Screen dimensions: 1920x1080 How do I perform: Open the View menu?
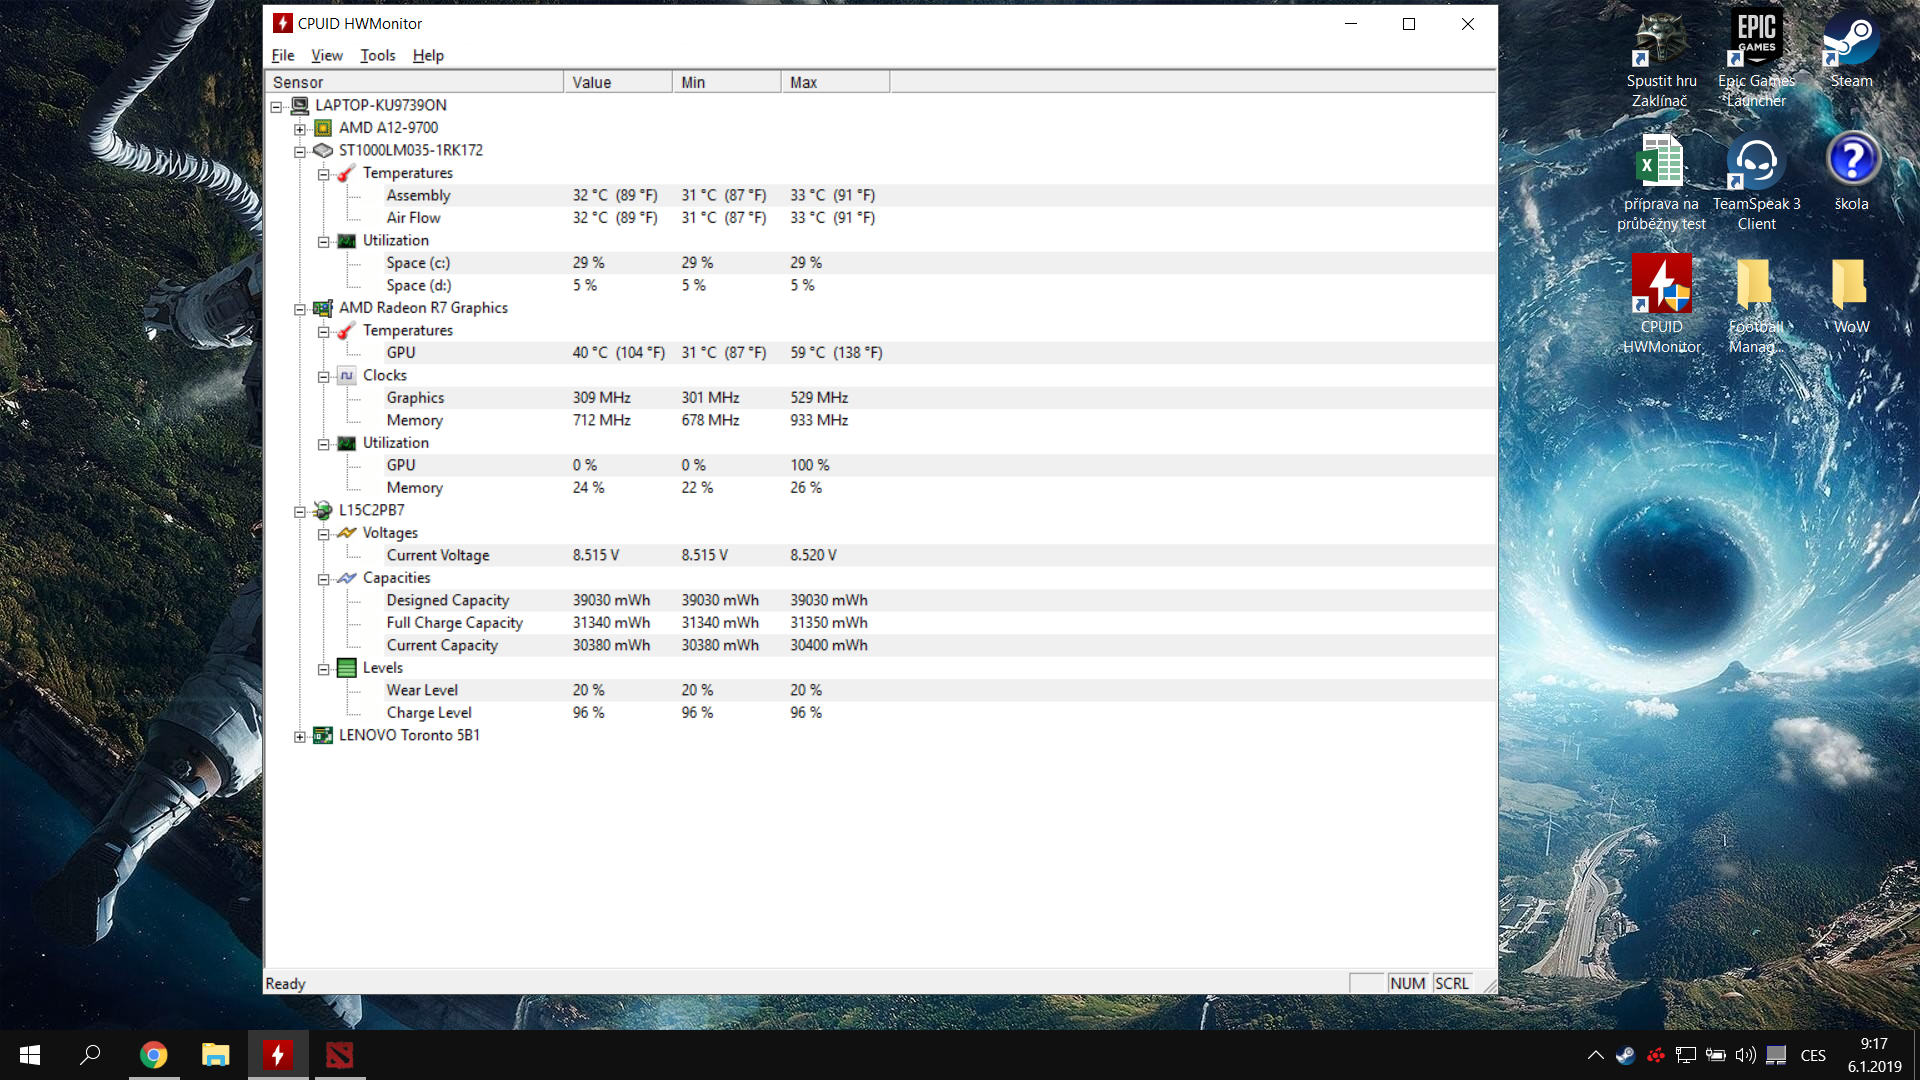326,56
